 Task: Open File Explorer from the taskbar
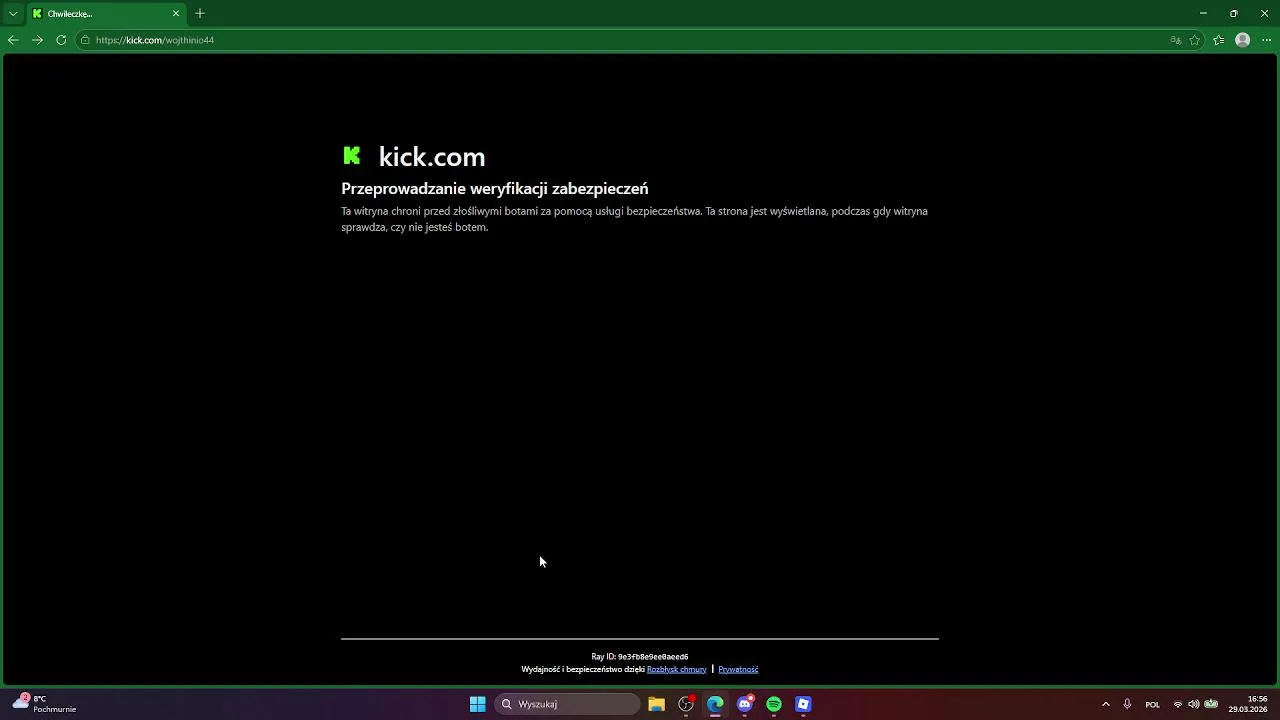coord(657,704)
